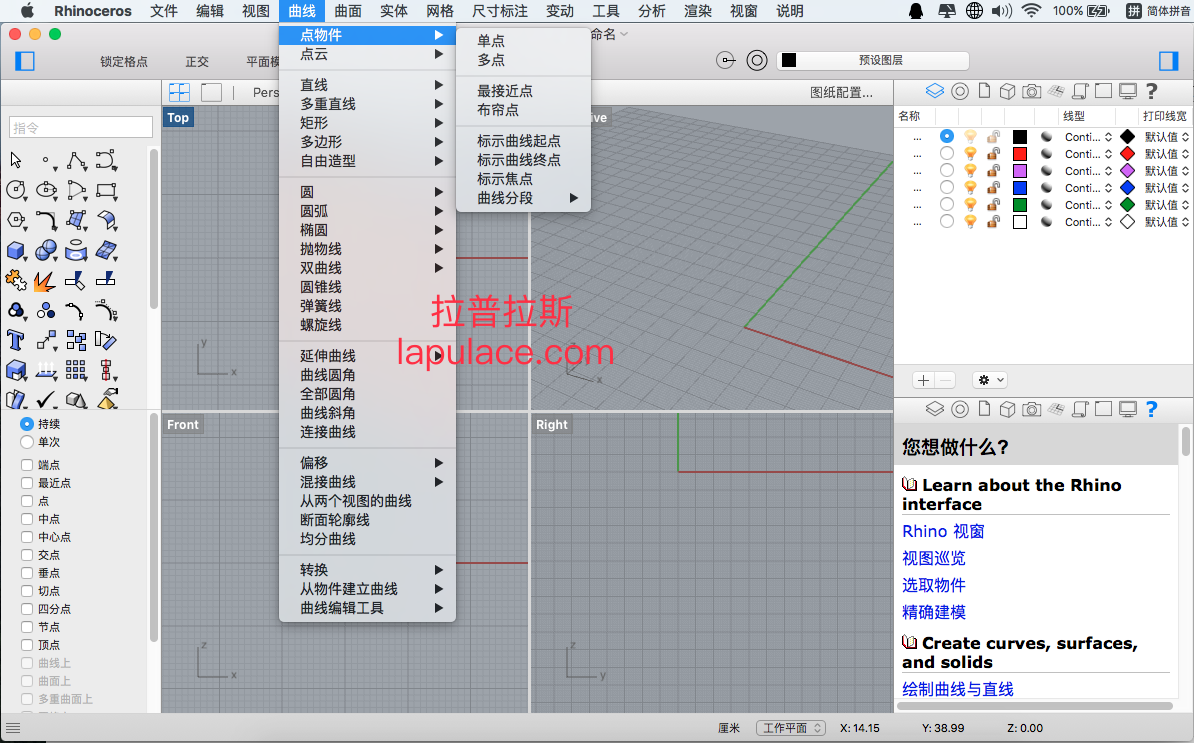Set the red layer as current layer

[x=947, y=154]
